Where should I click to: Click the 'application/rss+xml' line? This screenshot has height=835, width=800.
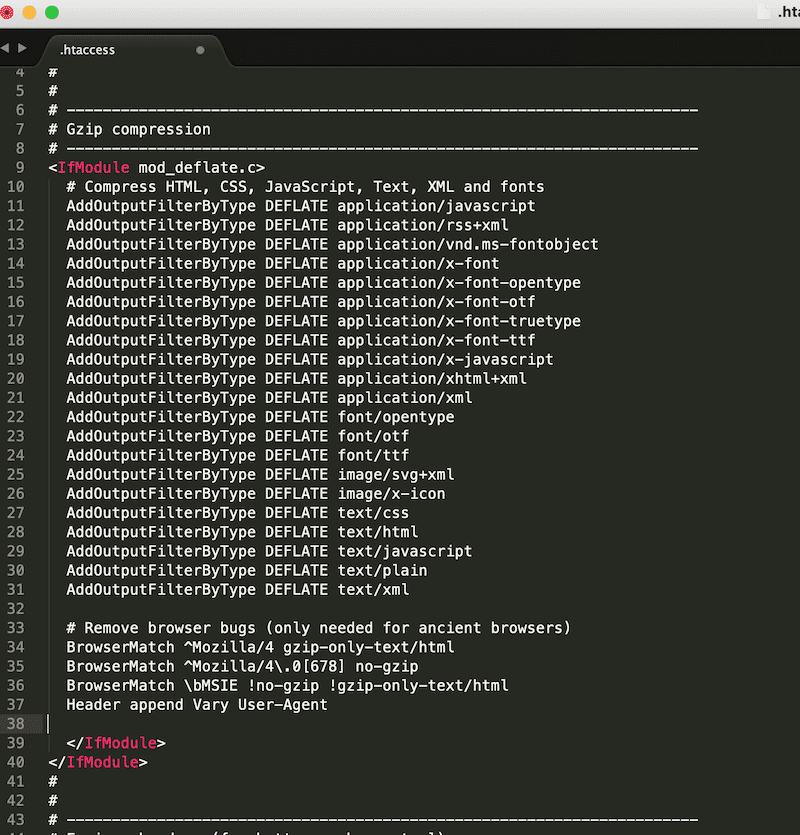tap(288, 225)
